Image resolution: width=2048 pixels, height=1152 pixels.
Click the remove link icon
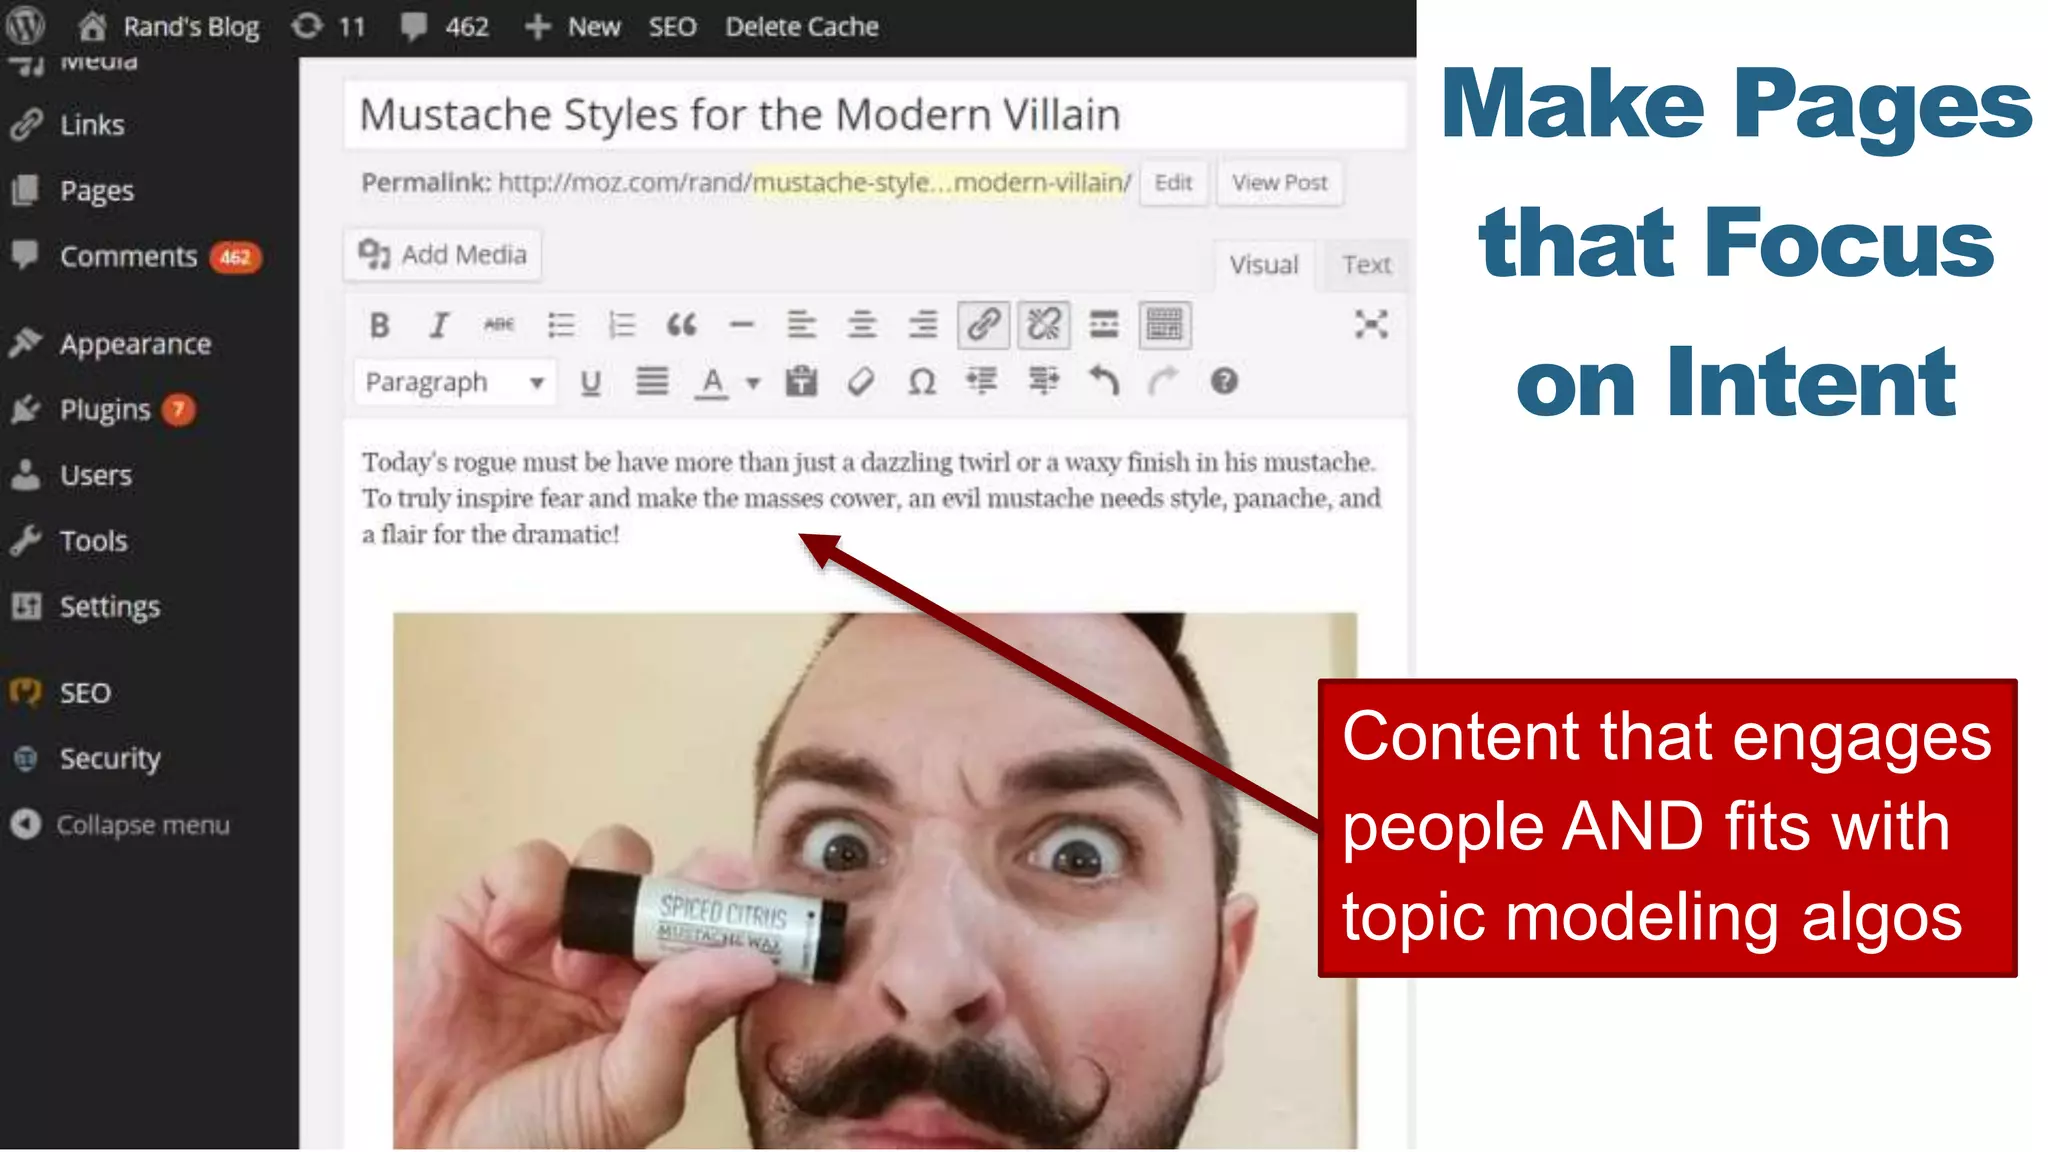(x=1044, y=325)
